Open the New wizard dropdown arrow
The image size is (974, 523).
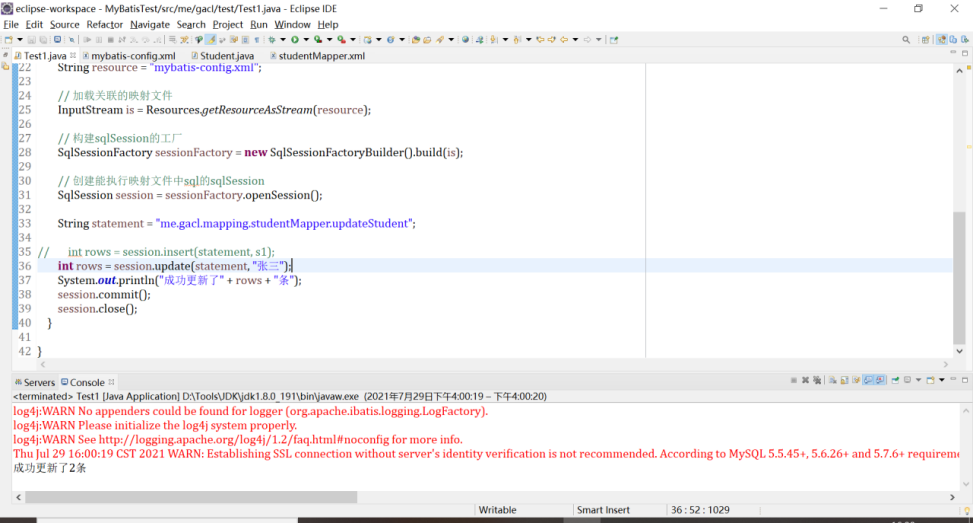pos(20,40)
